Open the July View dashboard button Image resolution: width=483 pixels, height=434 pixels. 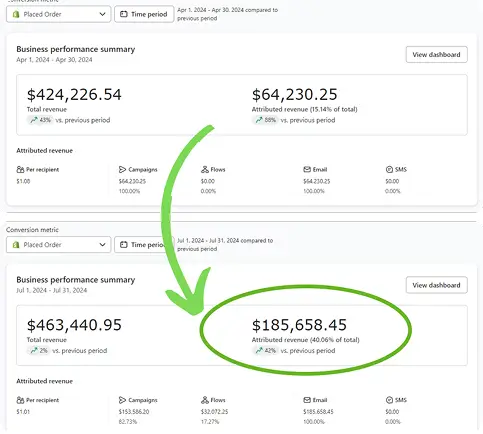tap(436, 285)
